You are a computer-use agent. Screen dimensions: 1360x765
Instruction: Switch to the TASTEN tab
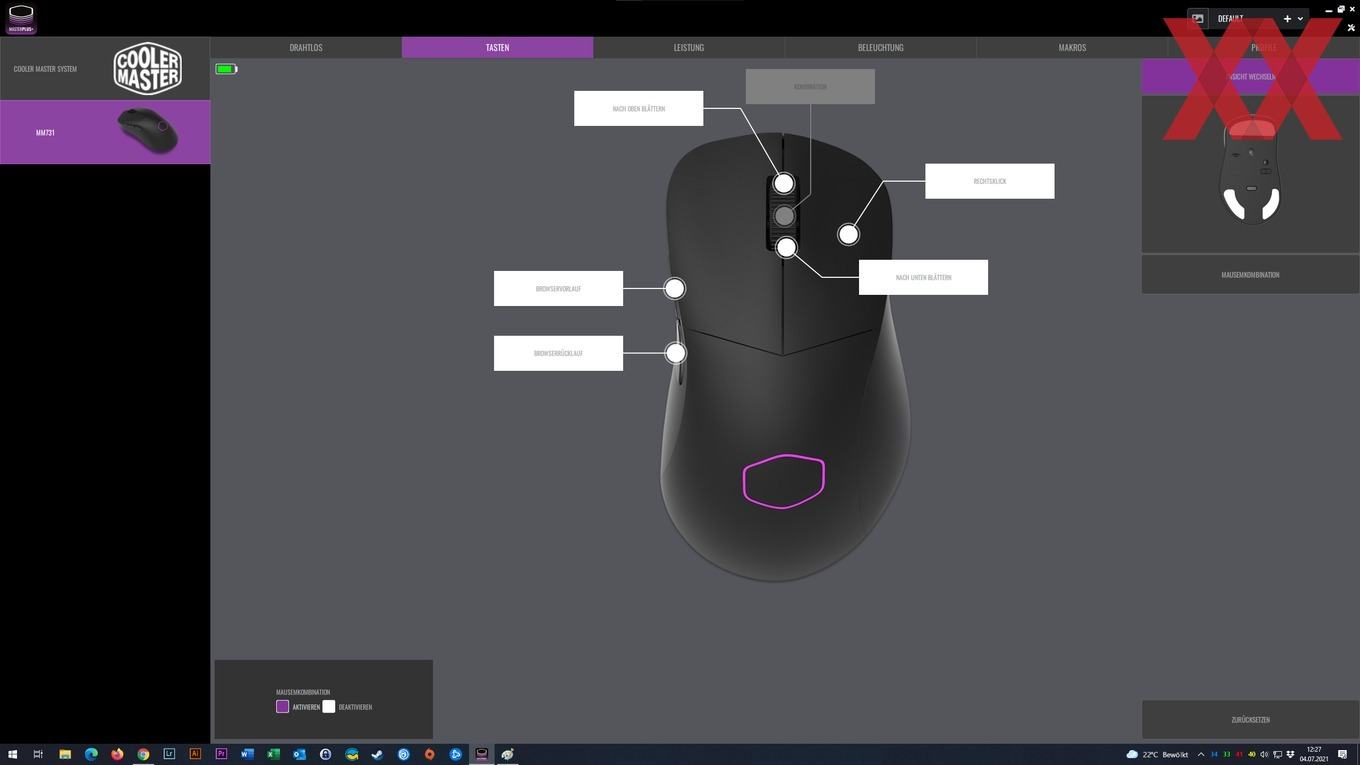coord(497,47)
